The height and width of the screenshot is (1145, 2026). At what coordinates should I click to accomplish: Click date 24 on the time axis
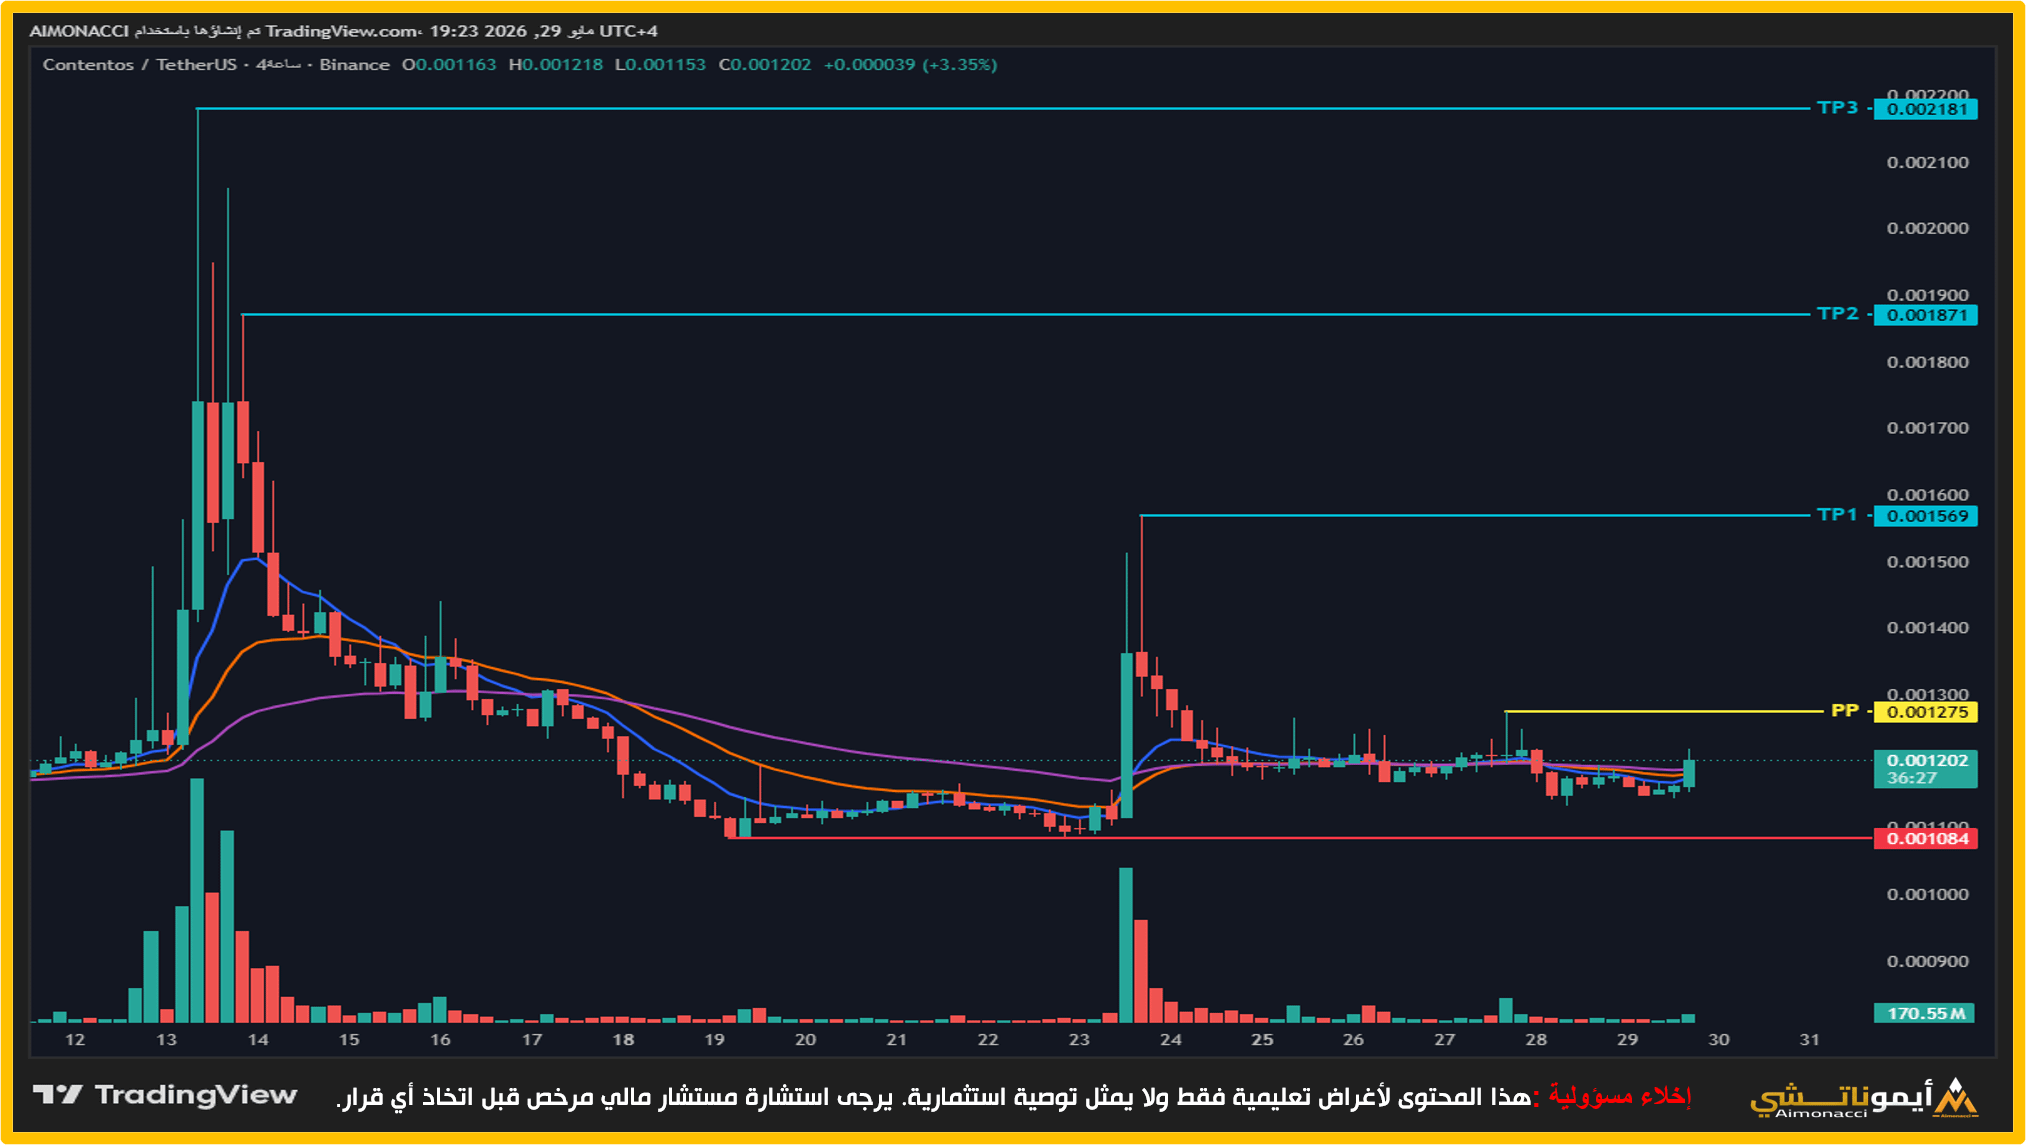coord(1170,1039)
